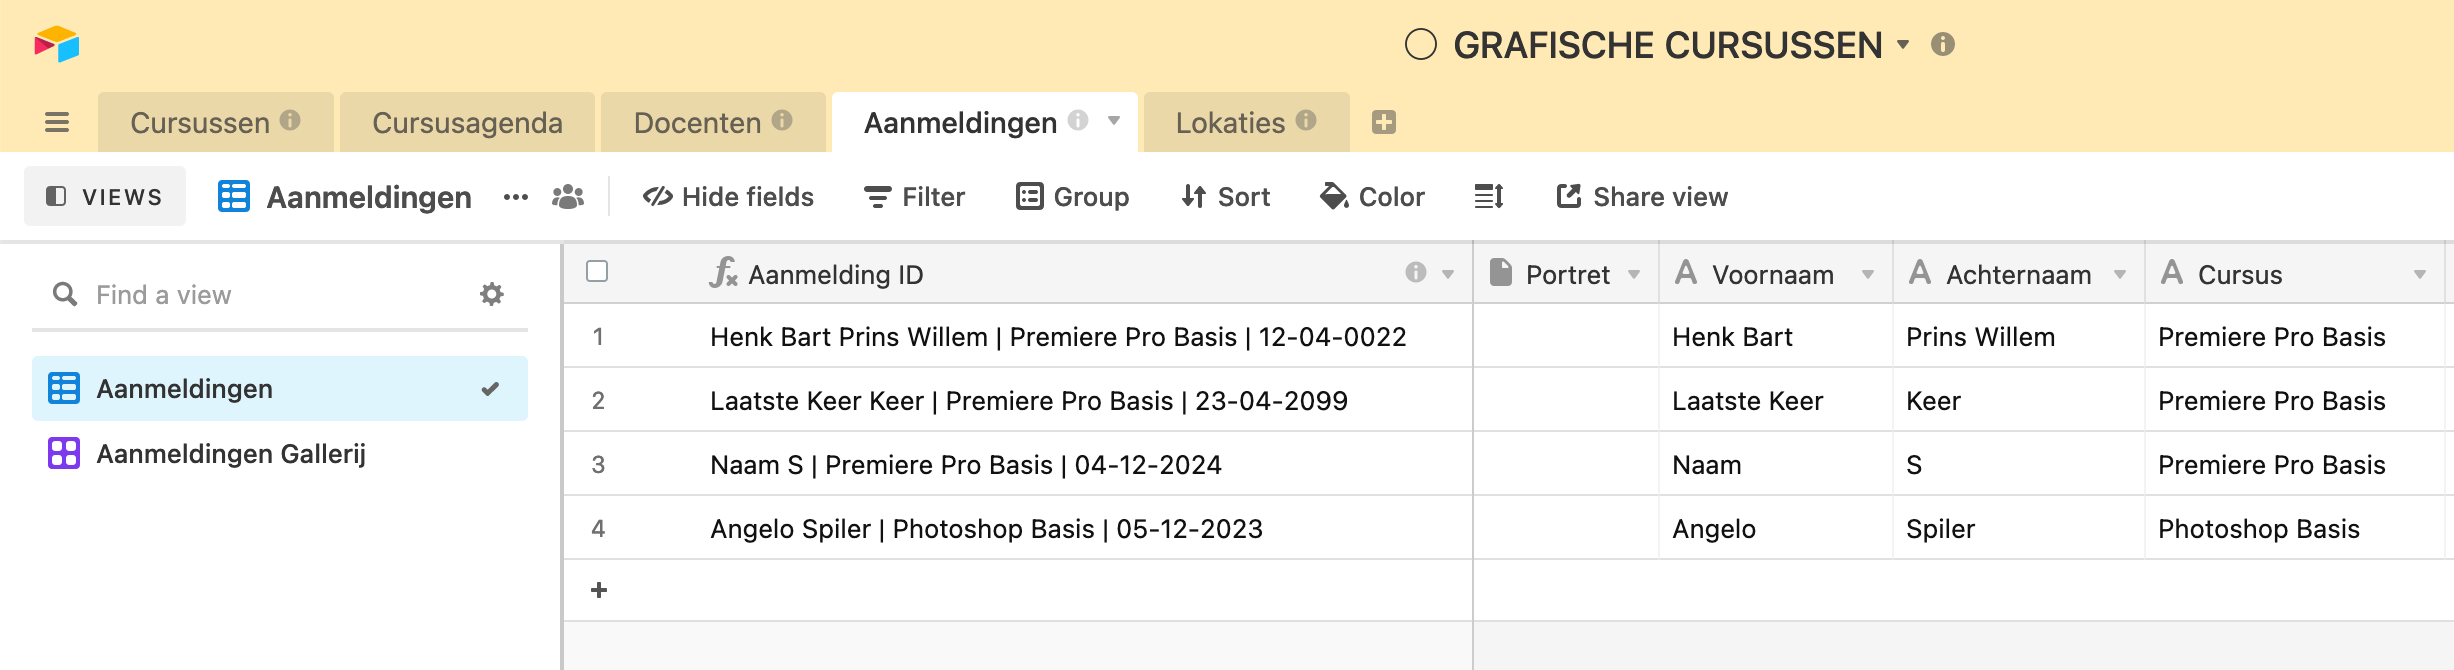The width and height of the screenshot is (2454, 670).
Task: Select Angelo Spiler record ID cell
Action: tap(986, 529)
